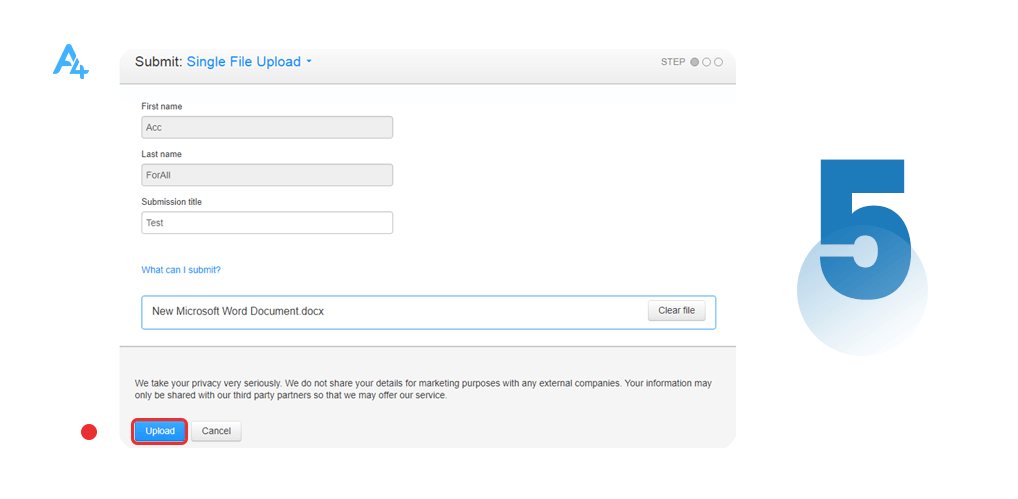Select the third step indicator circle

point(718,62)
